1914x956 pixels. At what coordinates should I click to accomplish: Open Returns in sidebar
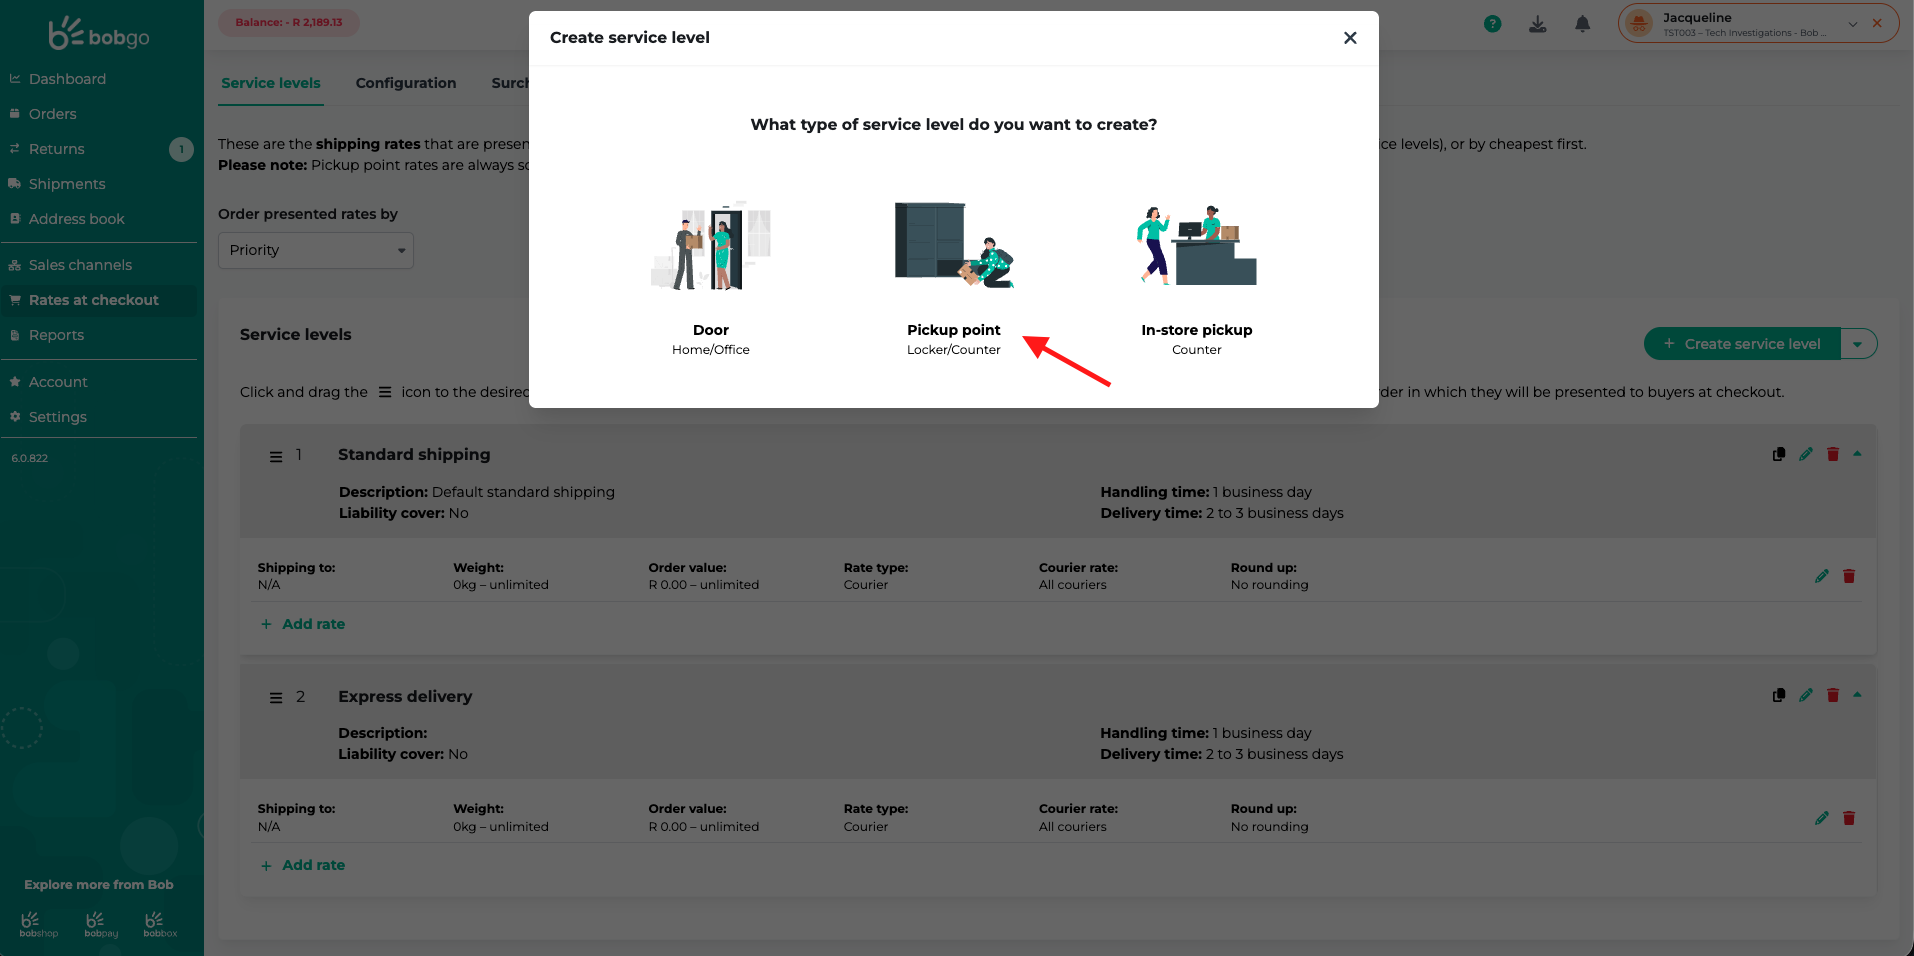(56, 149)
